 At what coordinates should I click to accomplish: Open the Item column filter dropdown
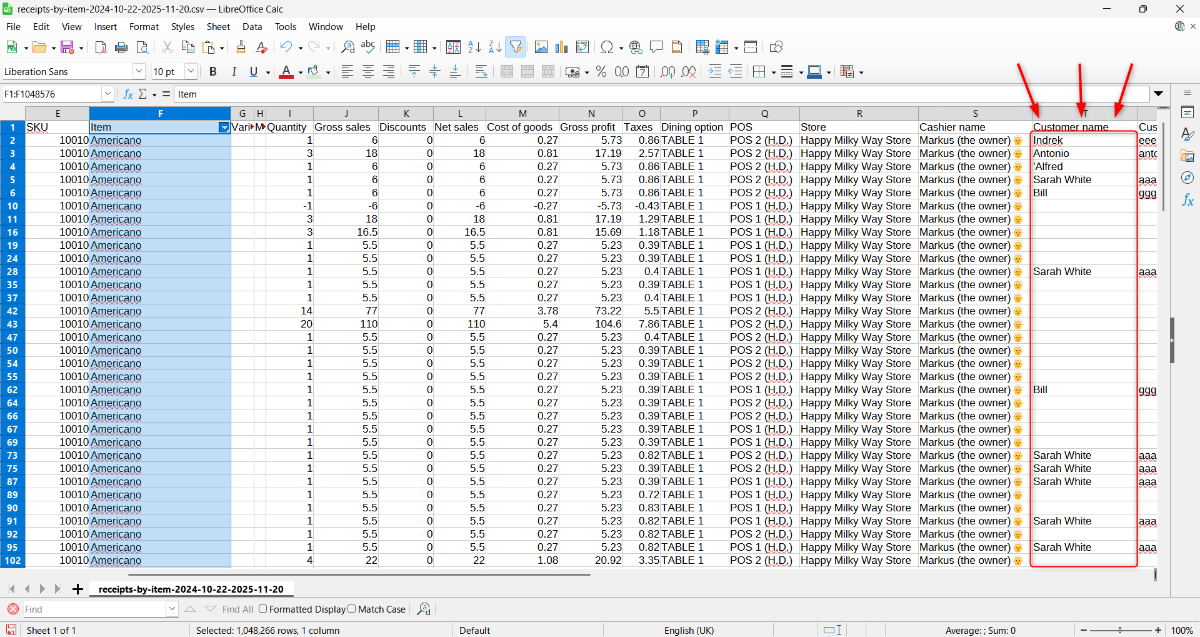(224, 128)
